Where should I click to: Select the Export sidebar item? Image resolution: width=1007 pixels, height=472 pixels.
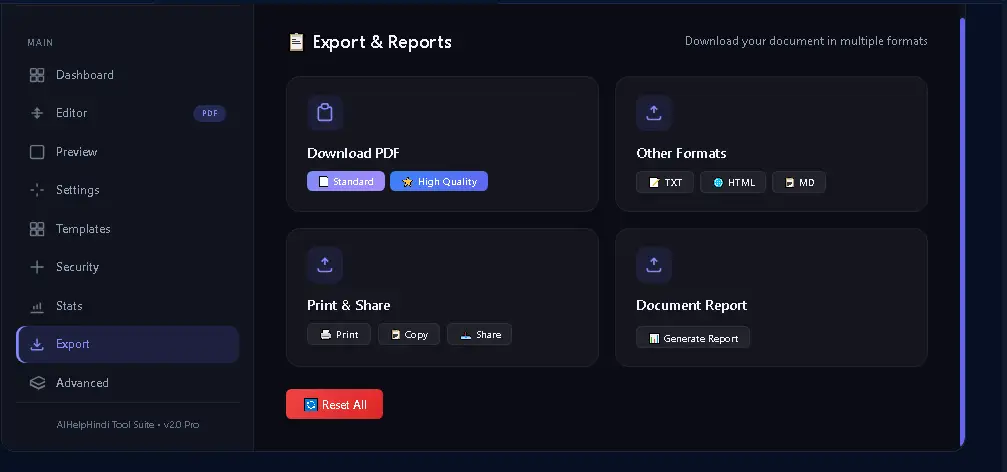pos(128,344)
